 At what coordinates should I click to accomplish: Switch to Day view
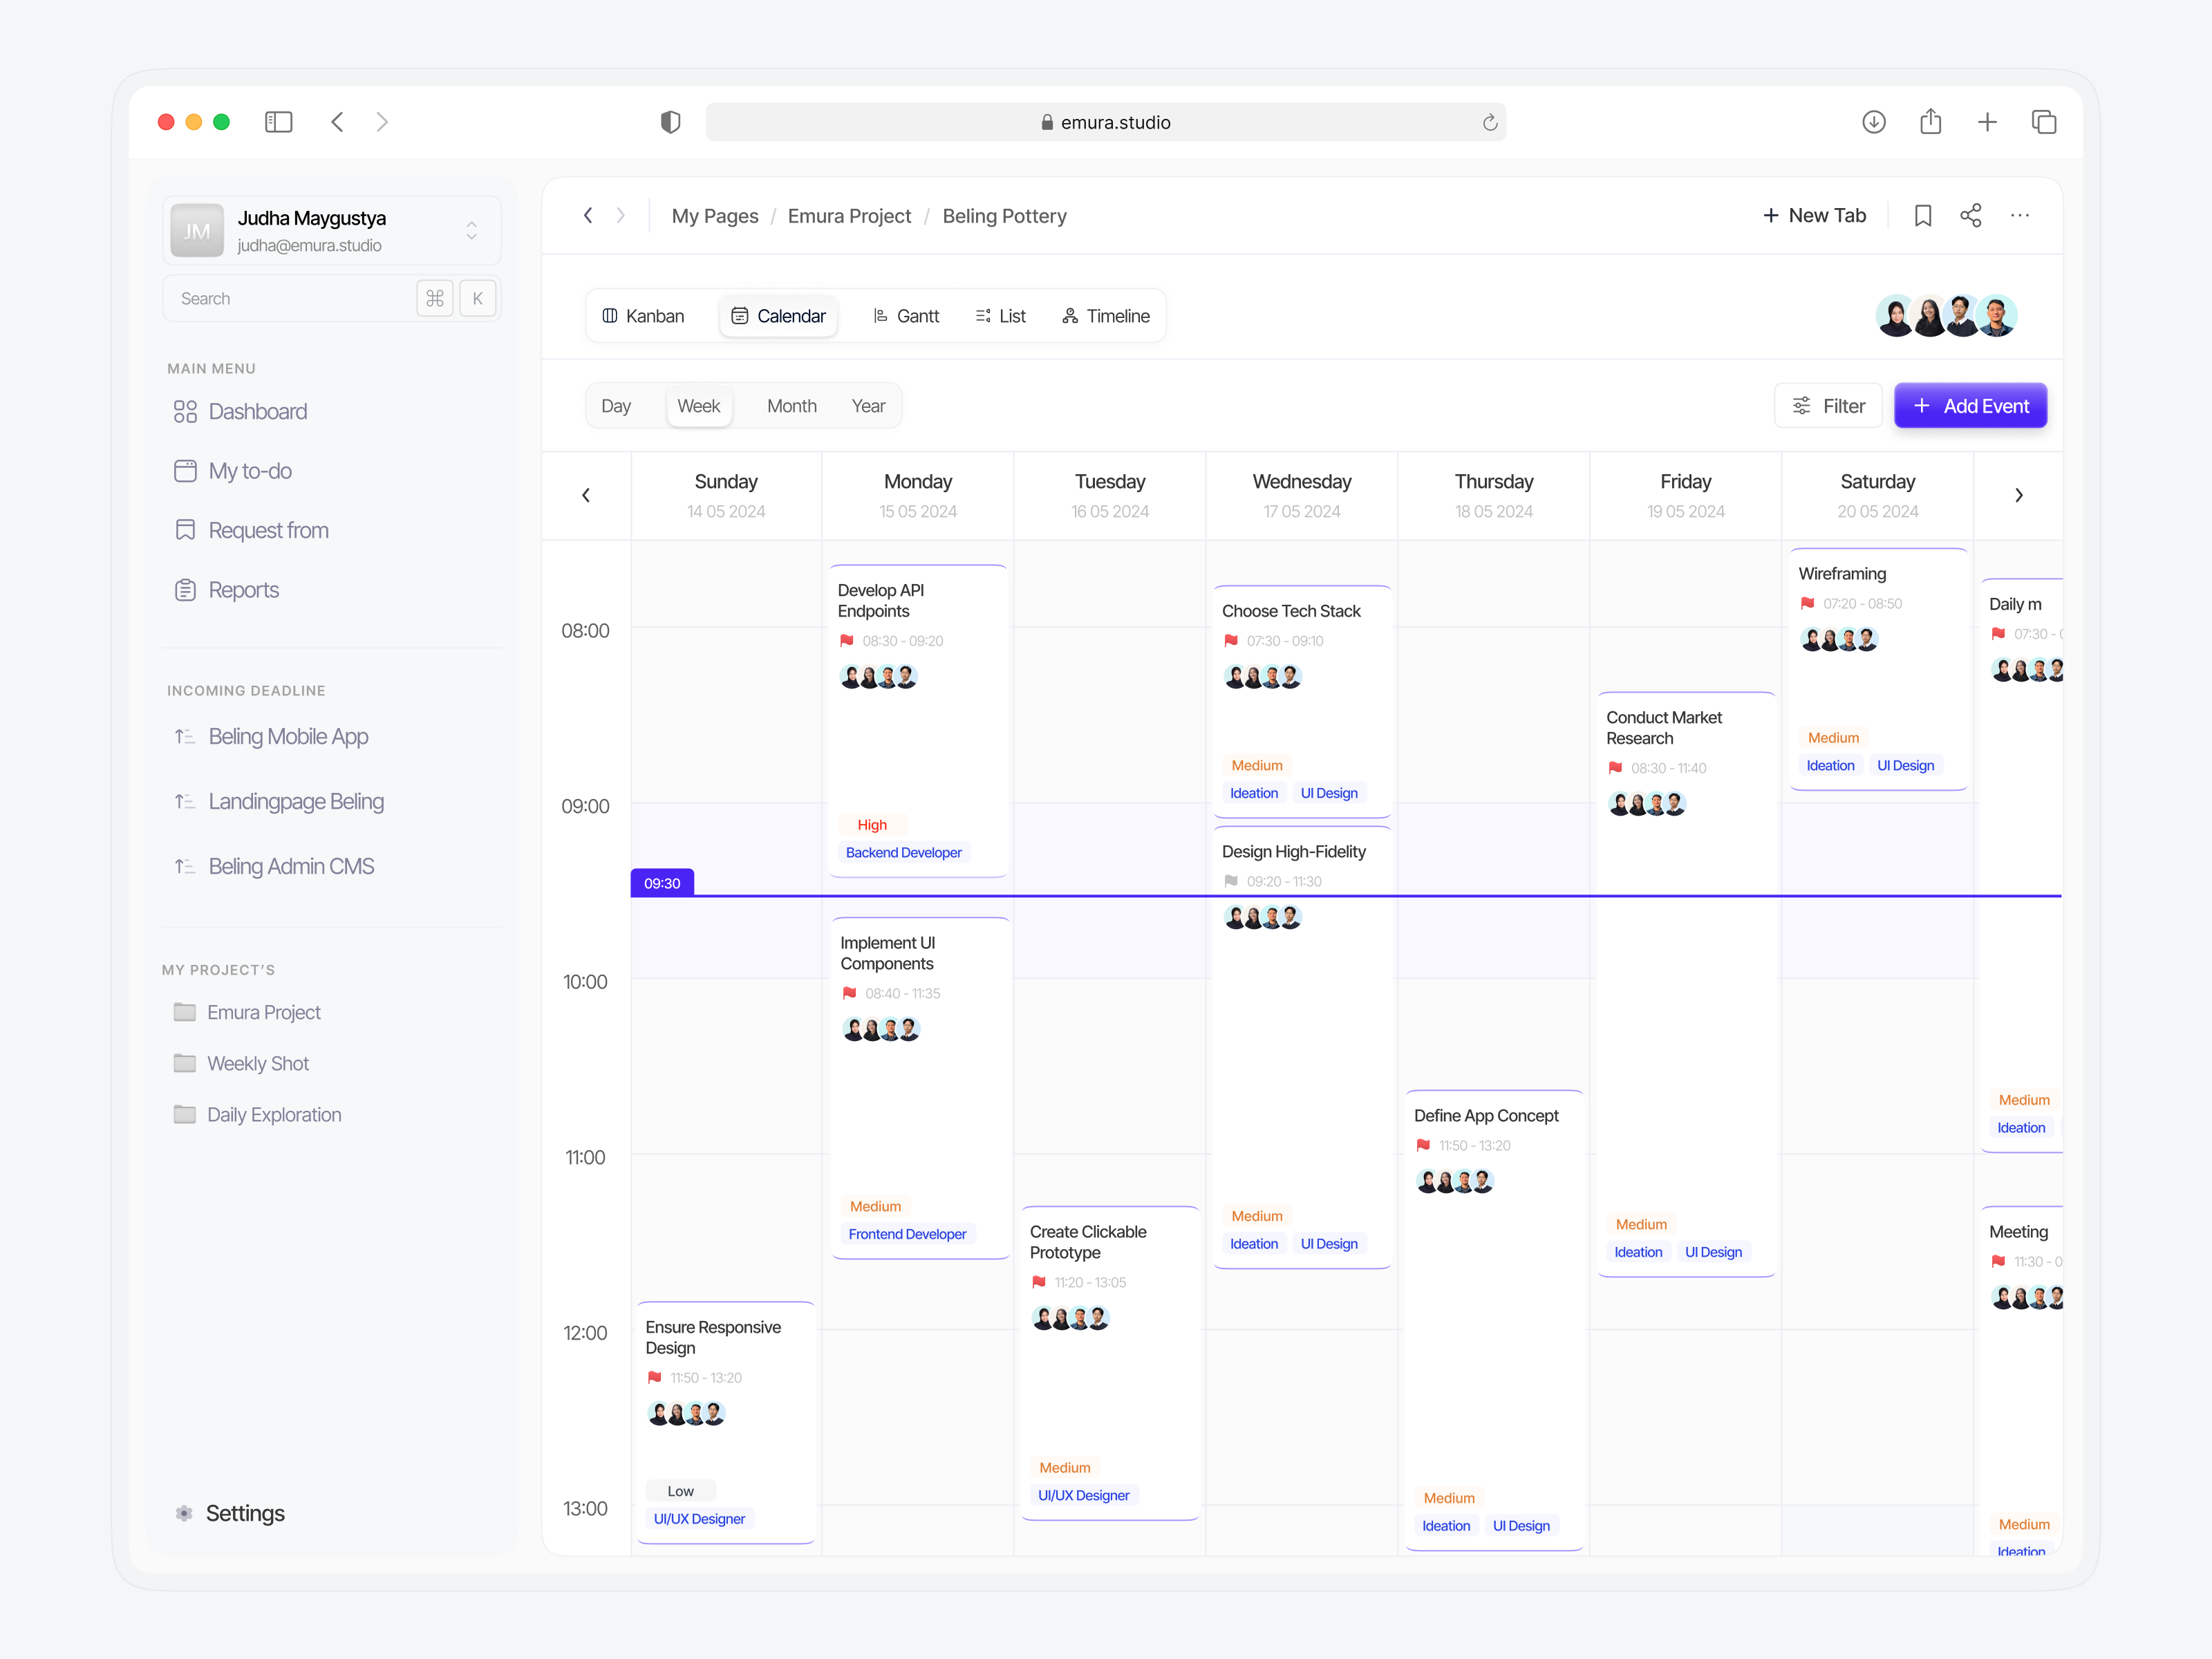616,405
